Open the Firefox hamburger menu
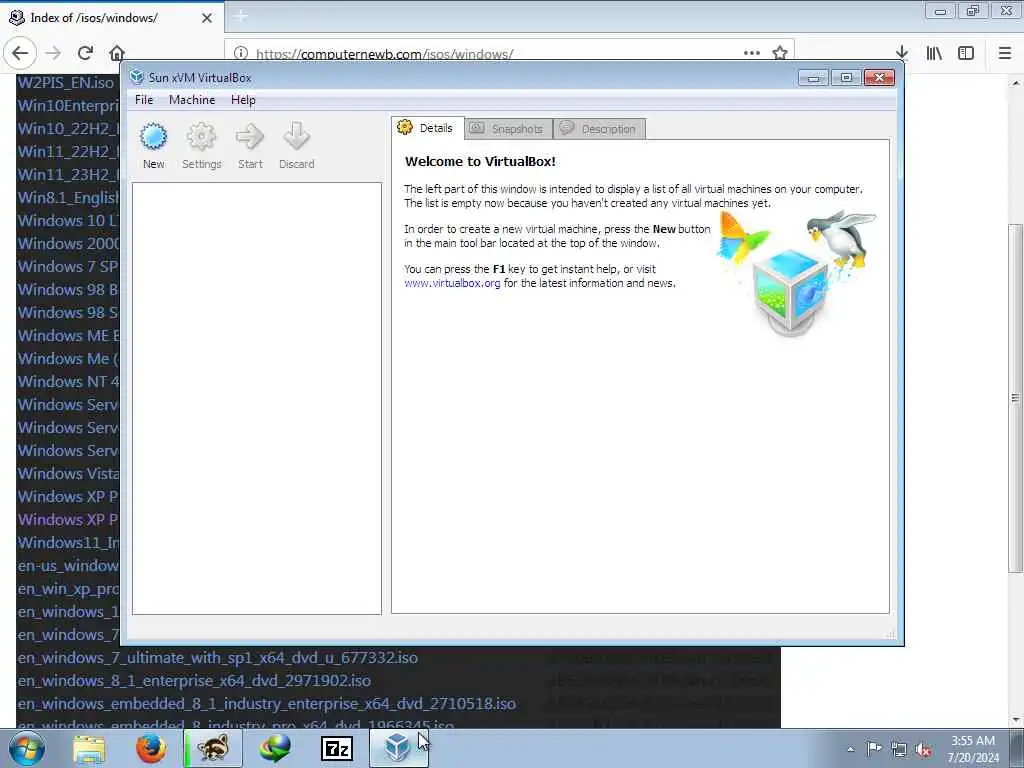This screenshot has width=1024, height=768. pos(1005,53)
